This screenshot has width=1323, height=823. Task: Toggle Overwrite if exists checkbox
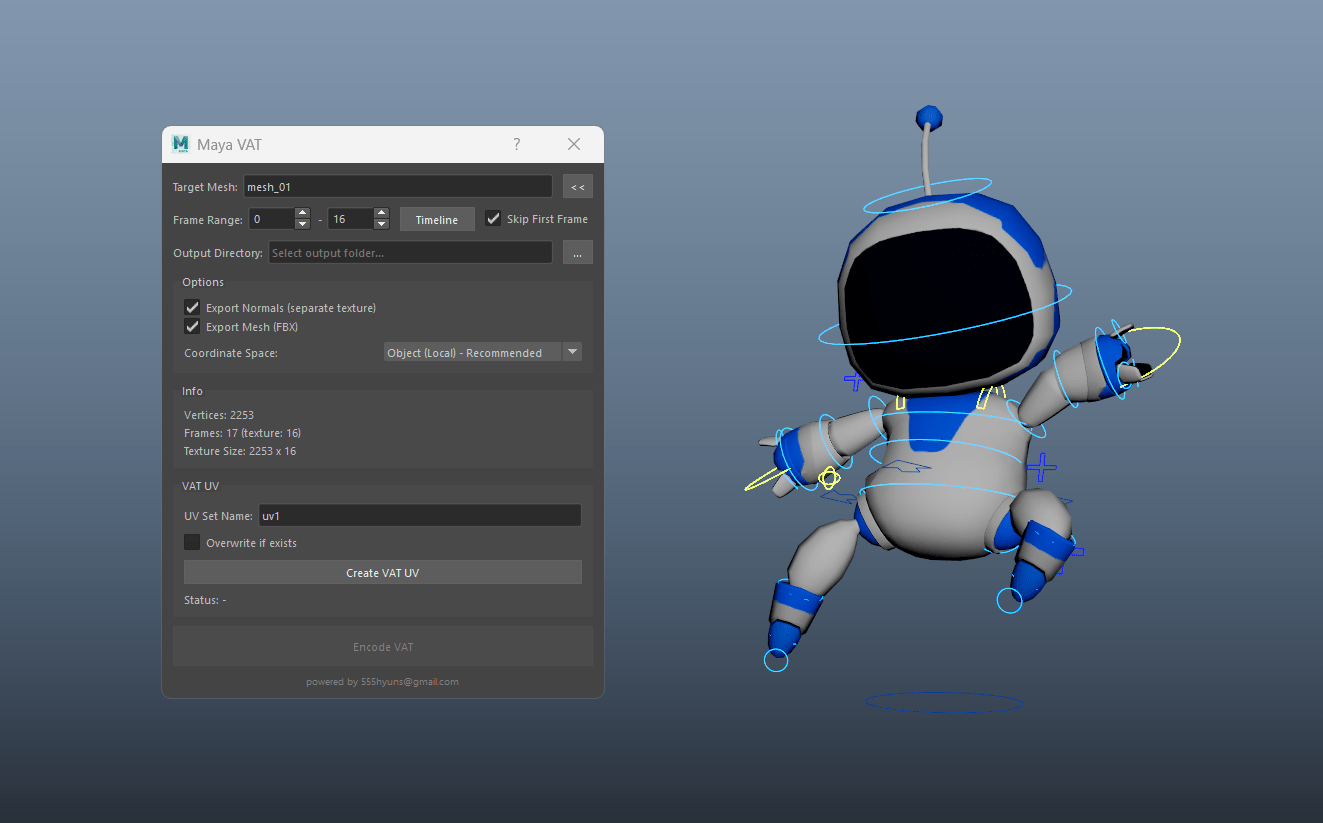click(x=193, y=543)
